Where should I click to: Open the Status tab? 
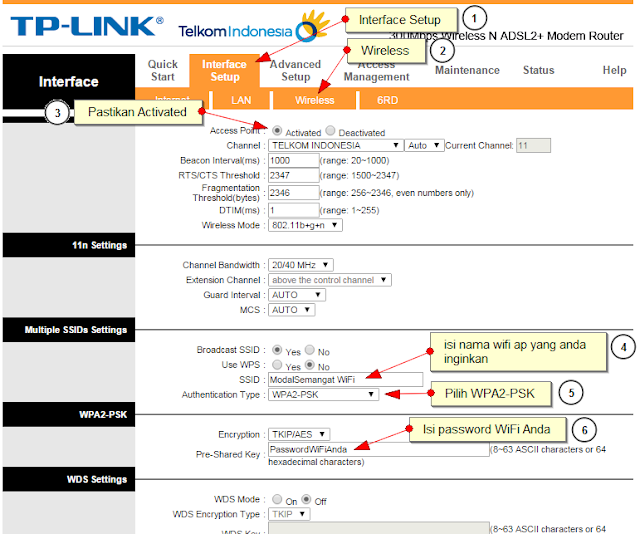538,70
